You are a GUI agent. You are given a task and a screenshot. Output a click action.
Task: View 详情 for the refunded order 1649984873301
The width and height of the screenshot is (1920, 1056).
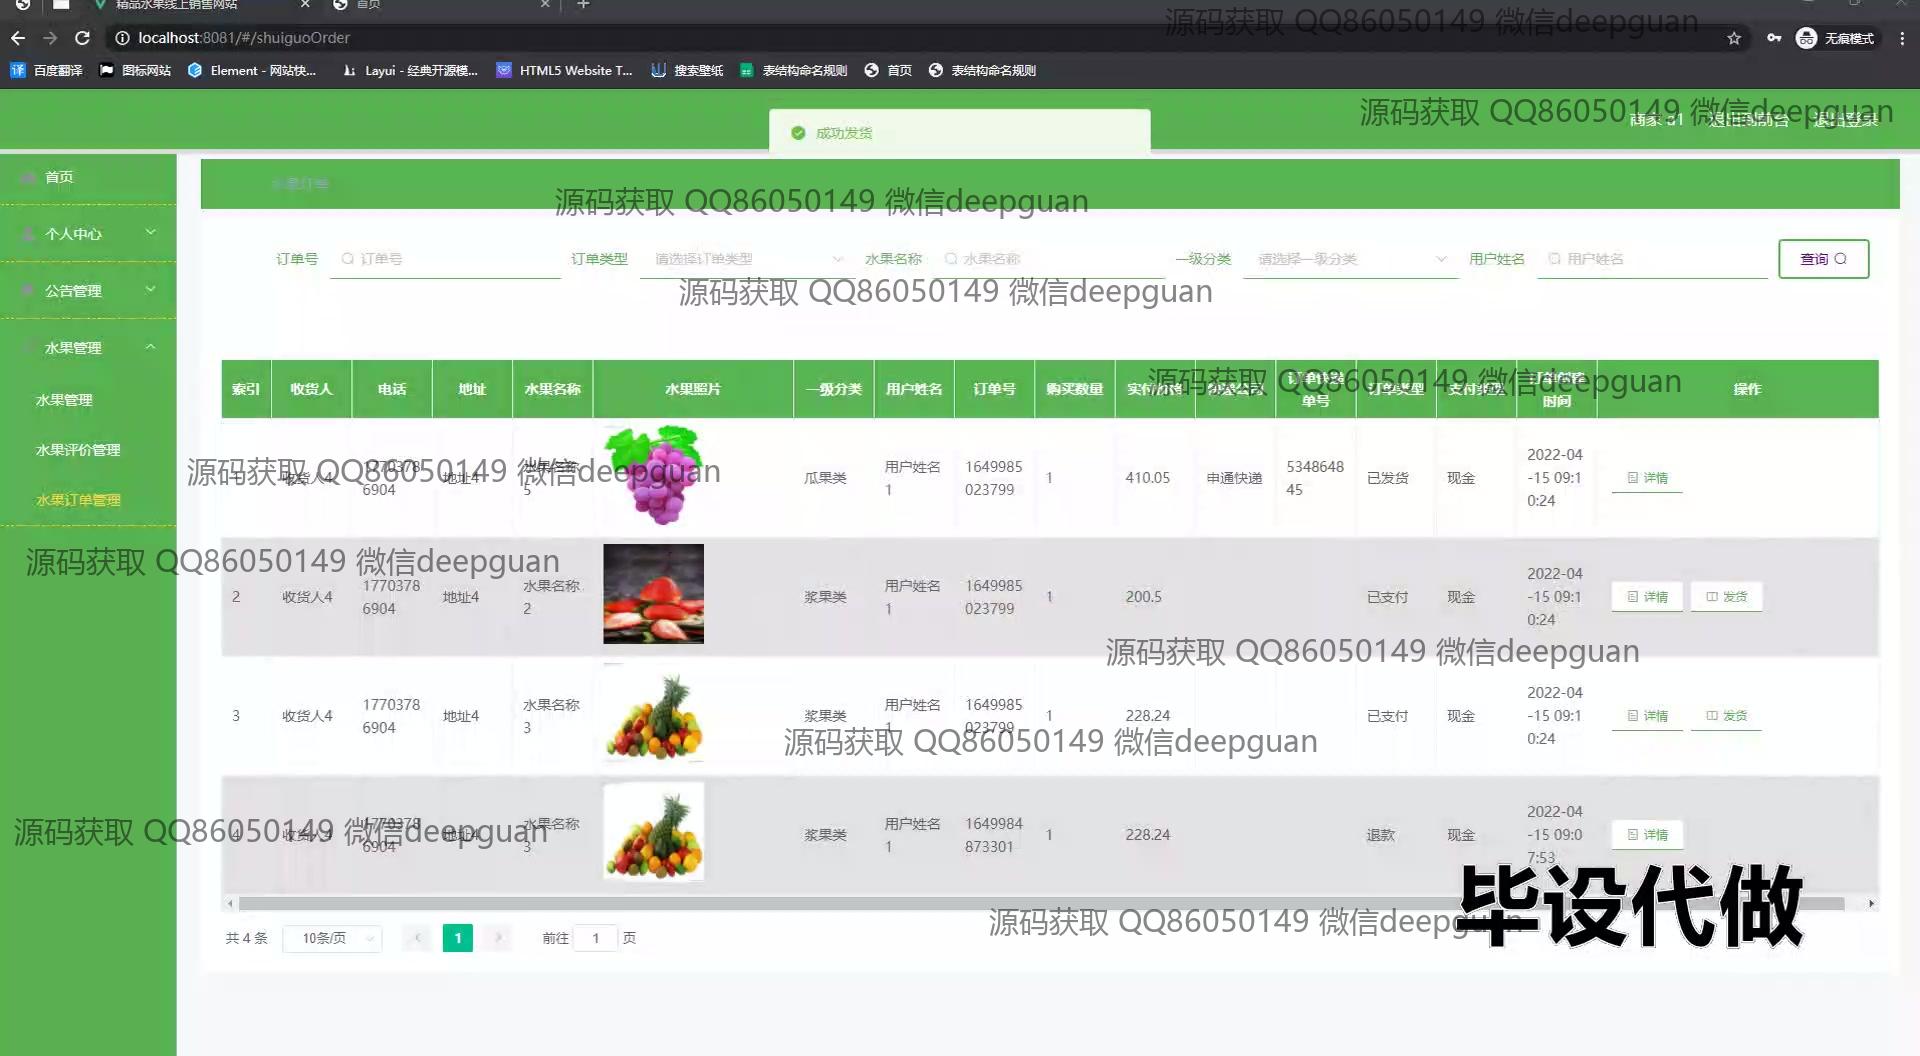tap(1647, 835)
